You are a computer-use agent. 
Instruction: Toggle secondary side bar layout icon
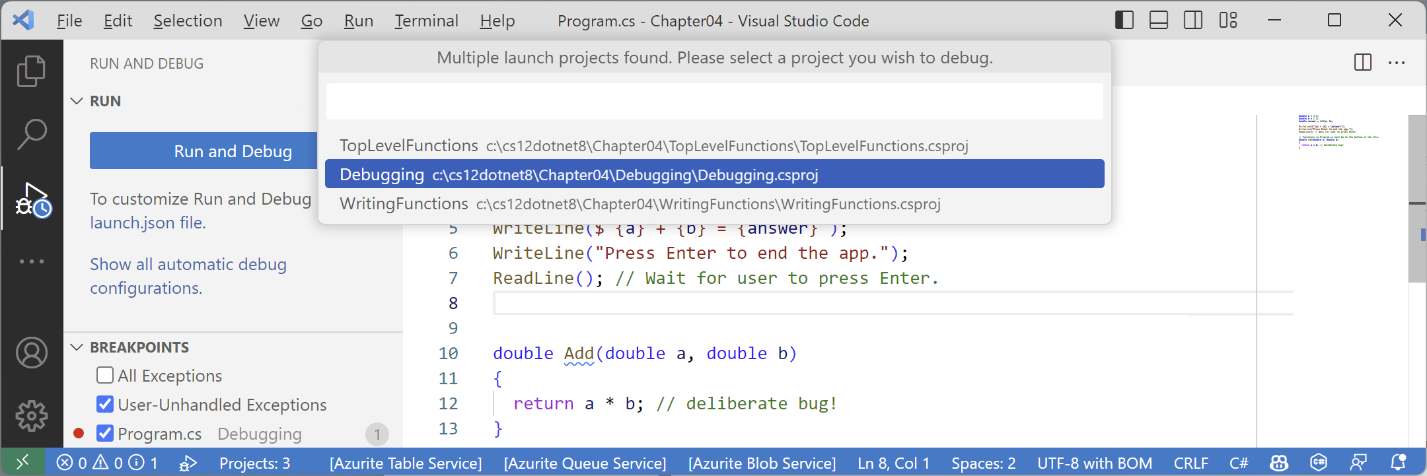[x=1192, y=20]
